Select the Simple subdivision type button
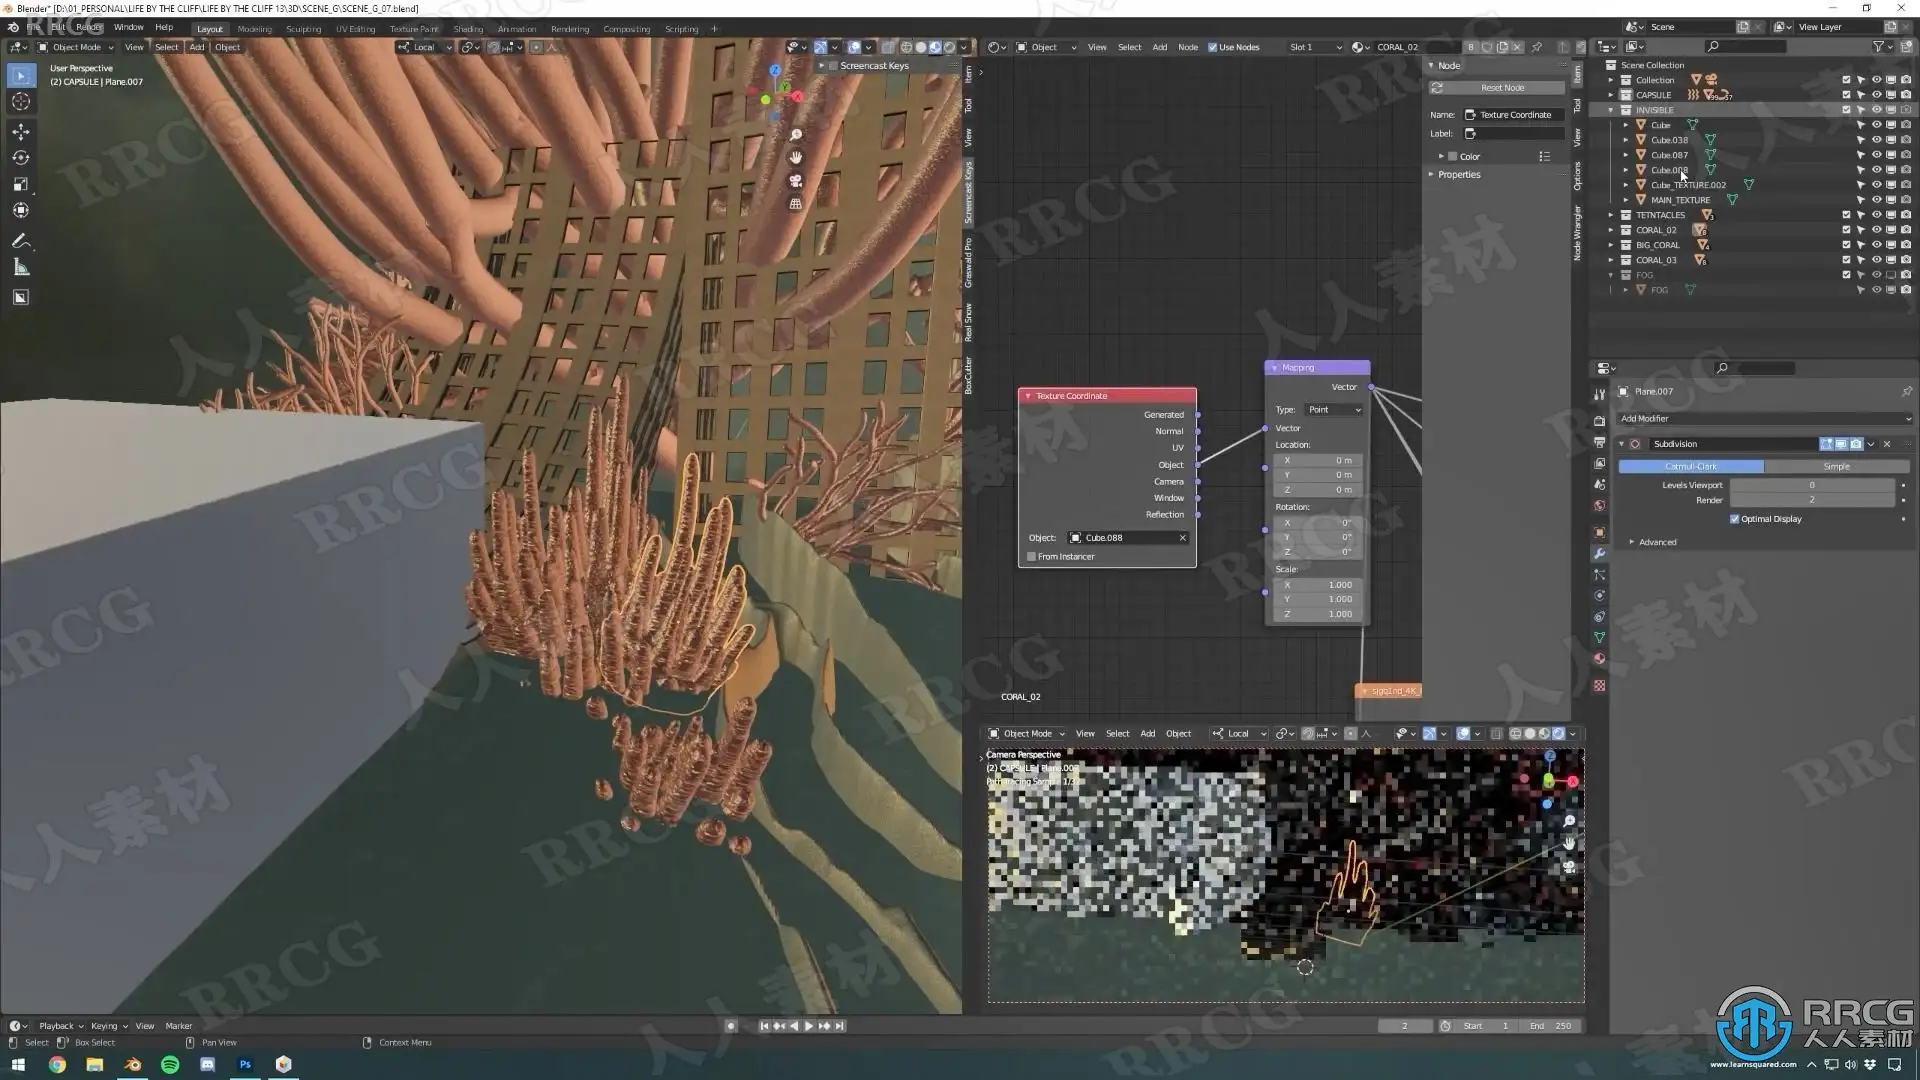This screenshot has width=1920, height=1080. tap(1836, 467)
